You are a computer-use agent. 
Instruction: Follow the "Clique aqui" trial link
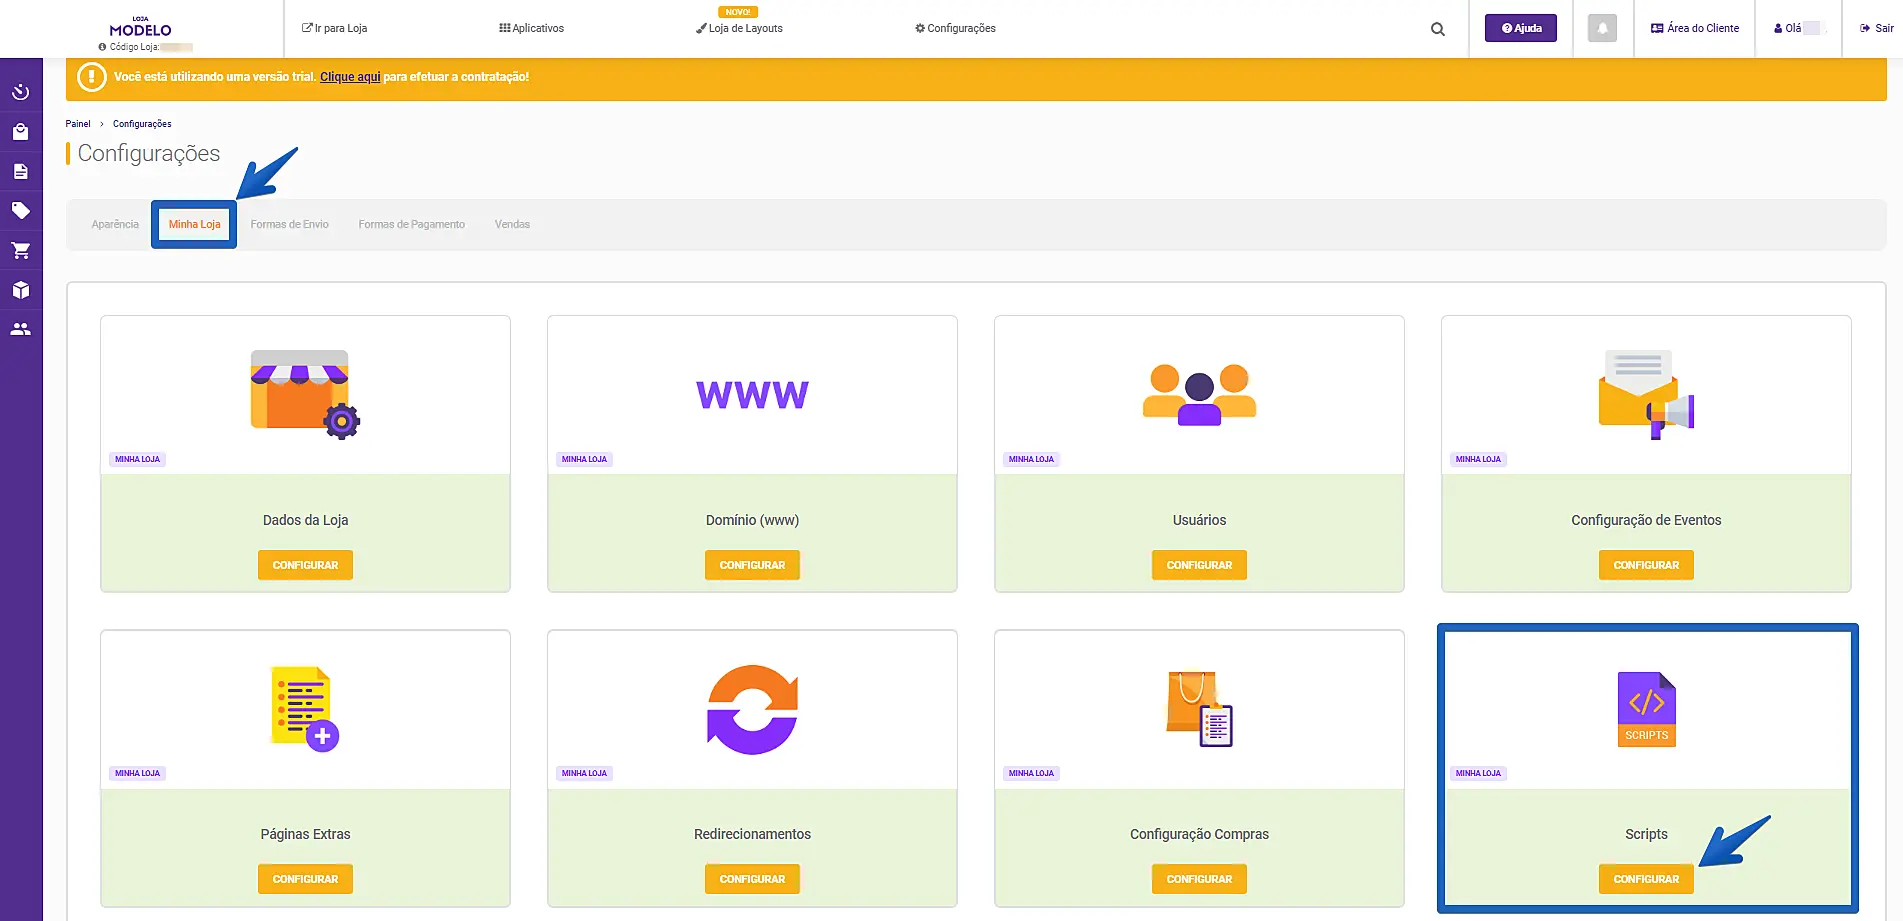pos(350,77)
